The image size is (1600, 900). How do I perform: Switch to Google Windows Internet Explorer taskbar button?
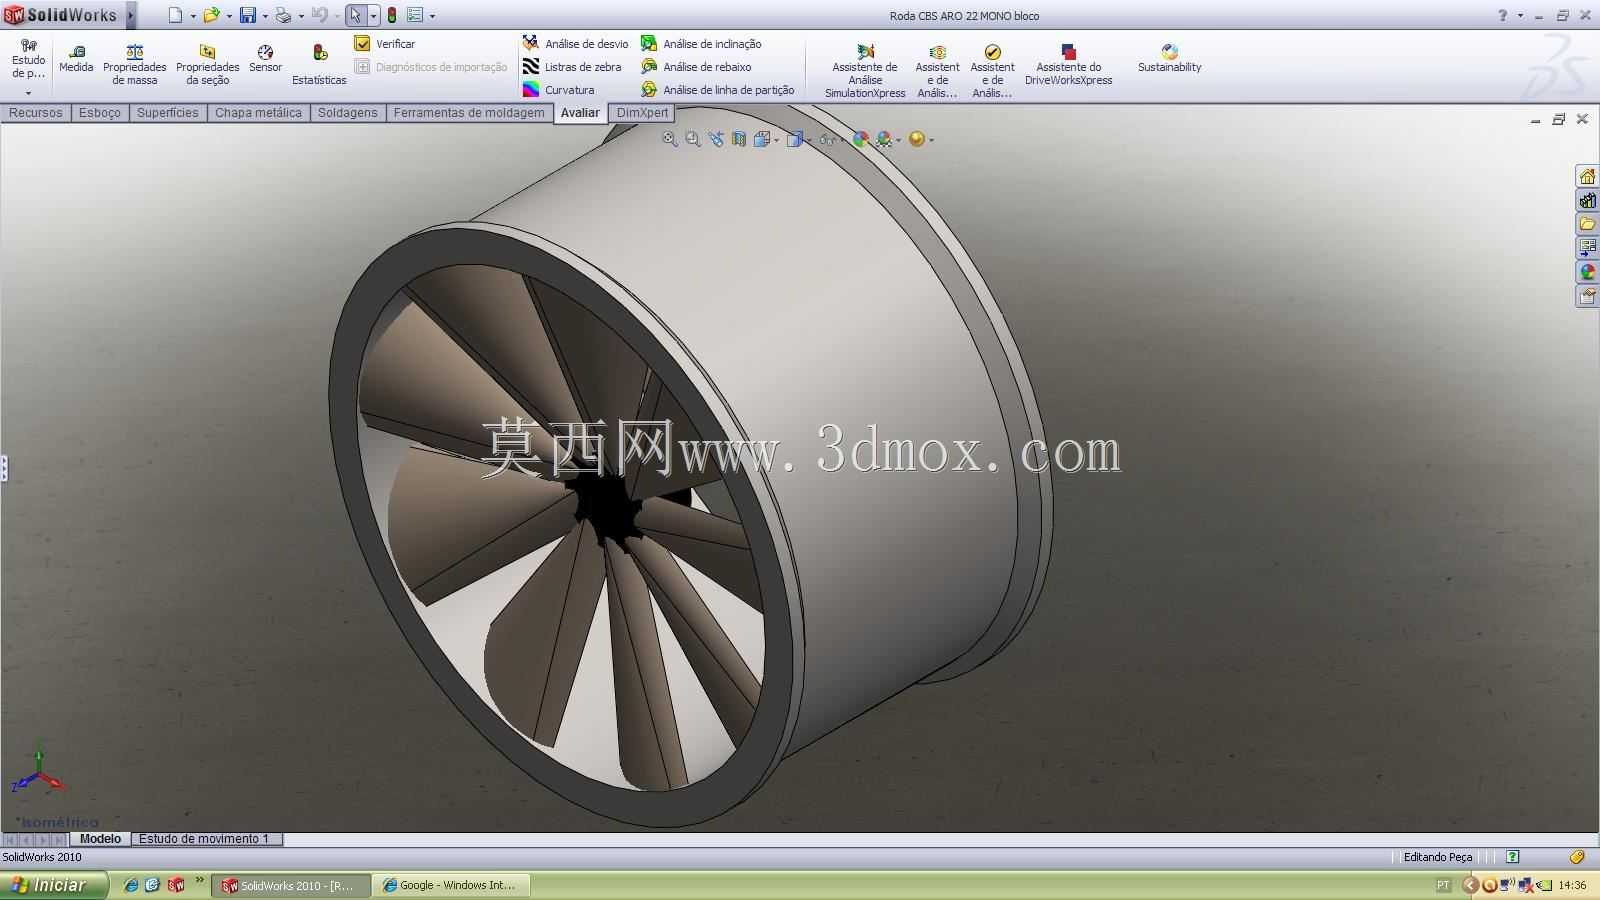tap(452, 885)
